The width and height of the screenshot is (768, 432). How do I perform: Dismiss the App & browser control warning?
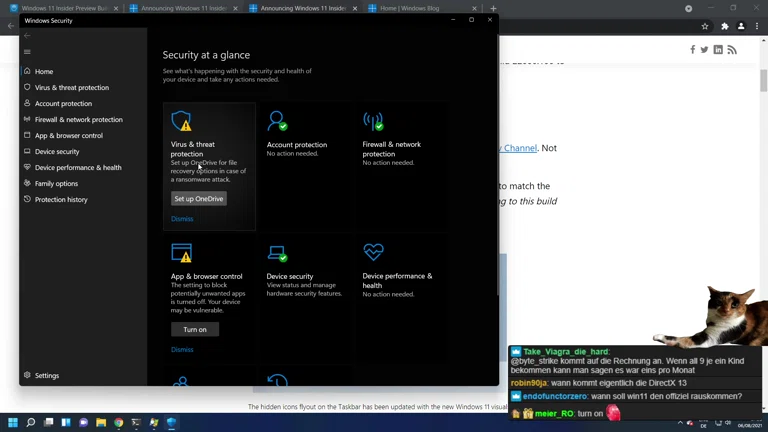[182, 350]
